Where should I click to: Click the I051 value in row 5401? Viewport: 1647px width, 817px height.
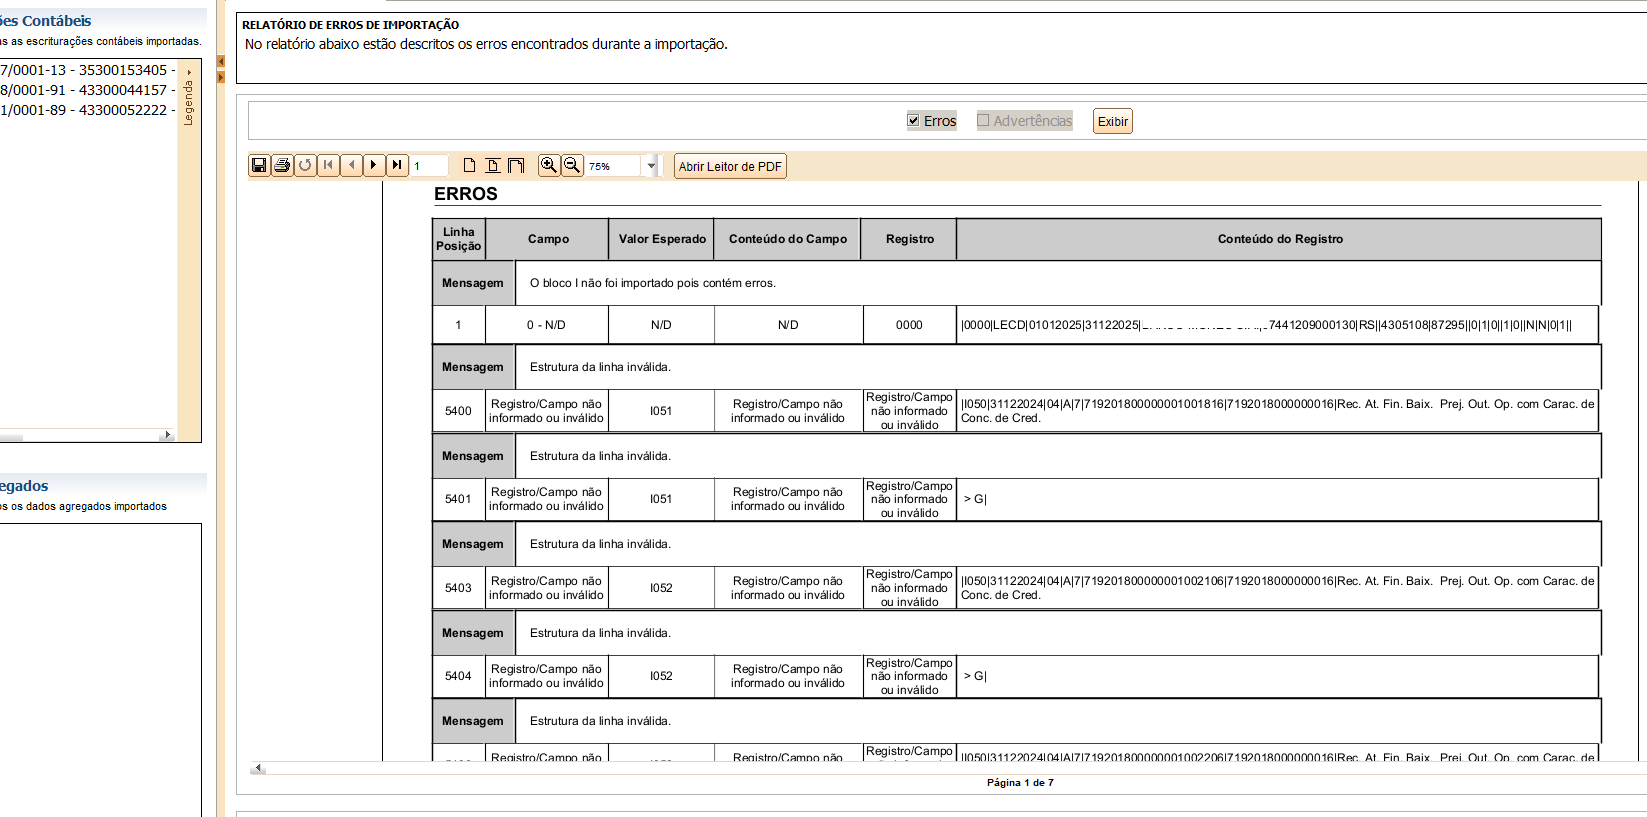click(x=661, y=499)
